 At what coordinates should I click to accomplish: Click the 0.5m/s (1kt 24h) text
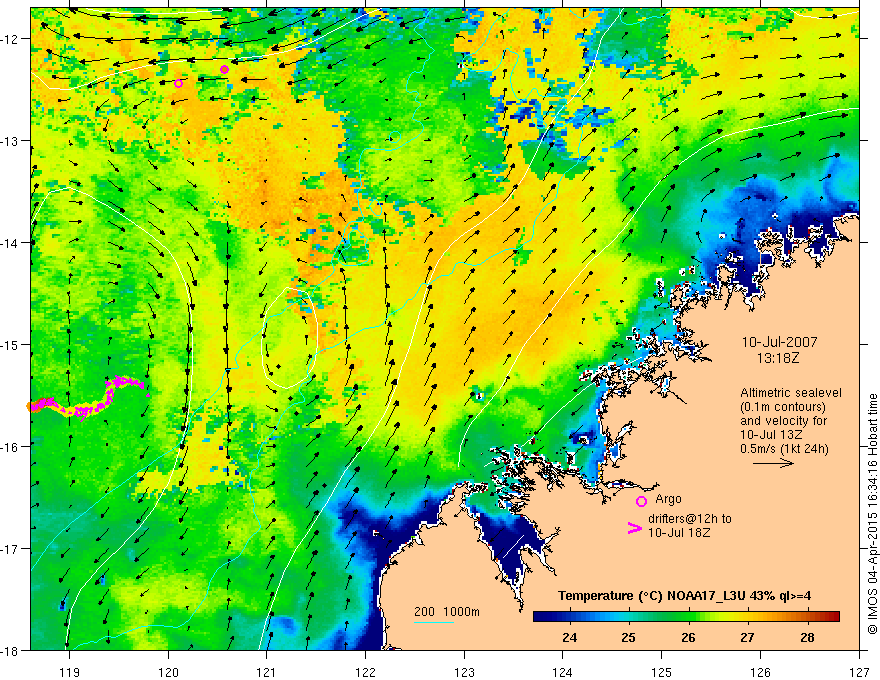pyautogui.click(x=785, y=449)
